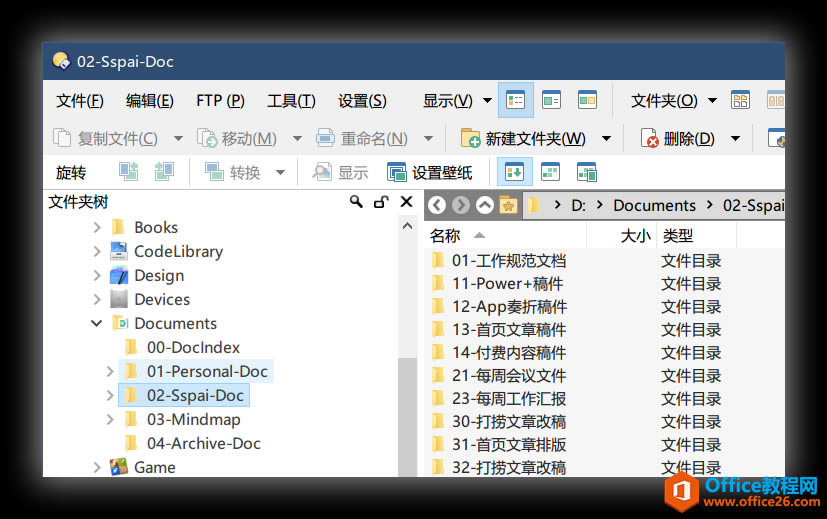Close the 文件夹树 panel
The width and height of the screenshot is (827, 519).
[406, 201]
